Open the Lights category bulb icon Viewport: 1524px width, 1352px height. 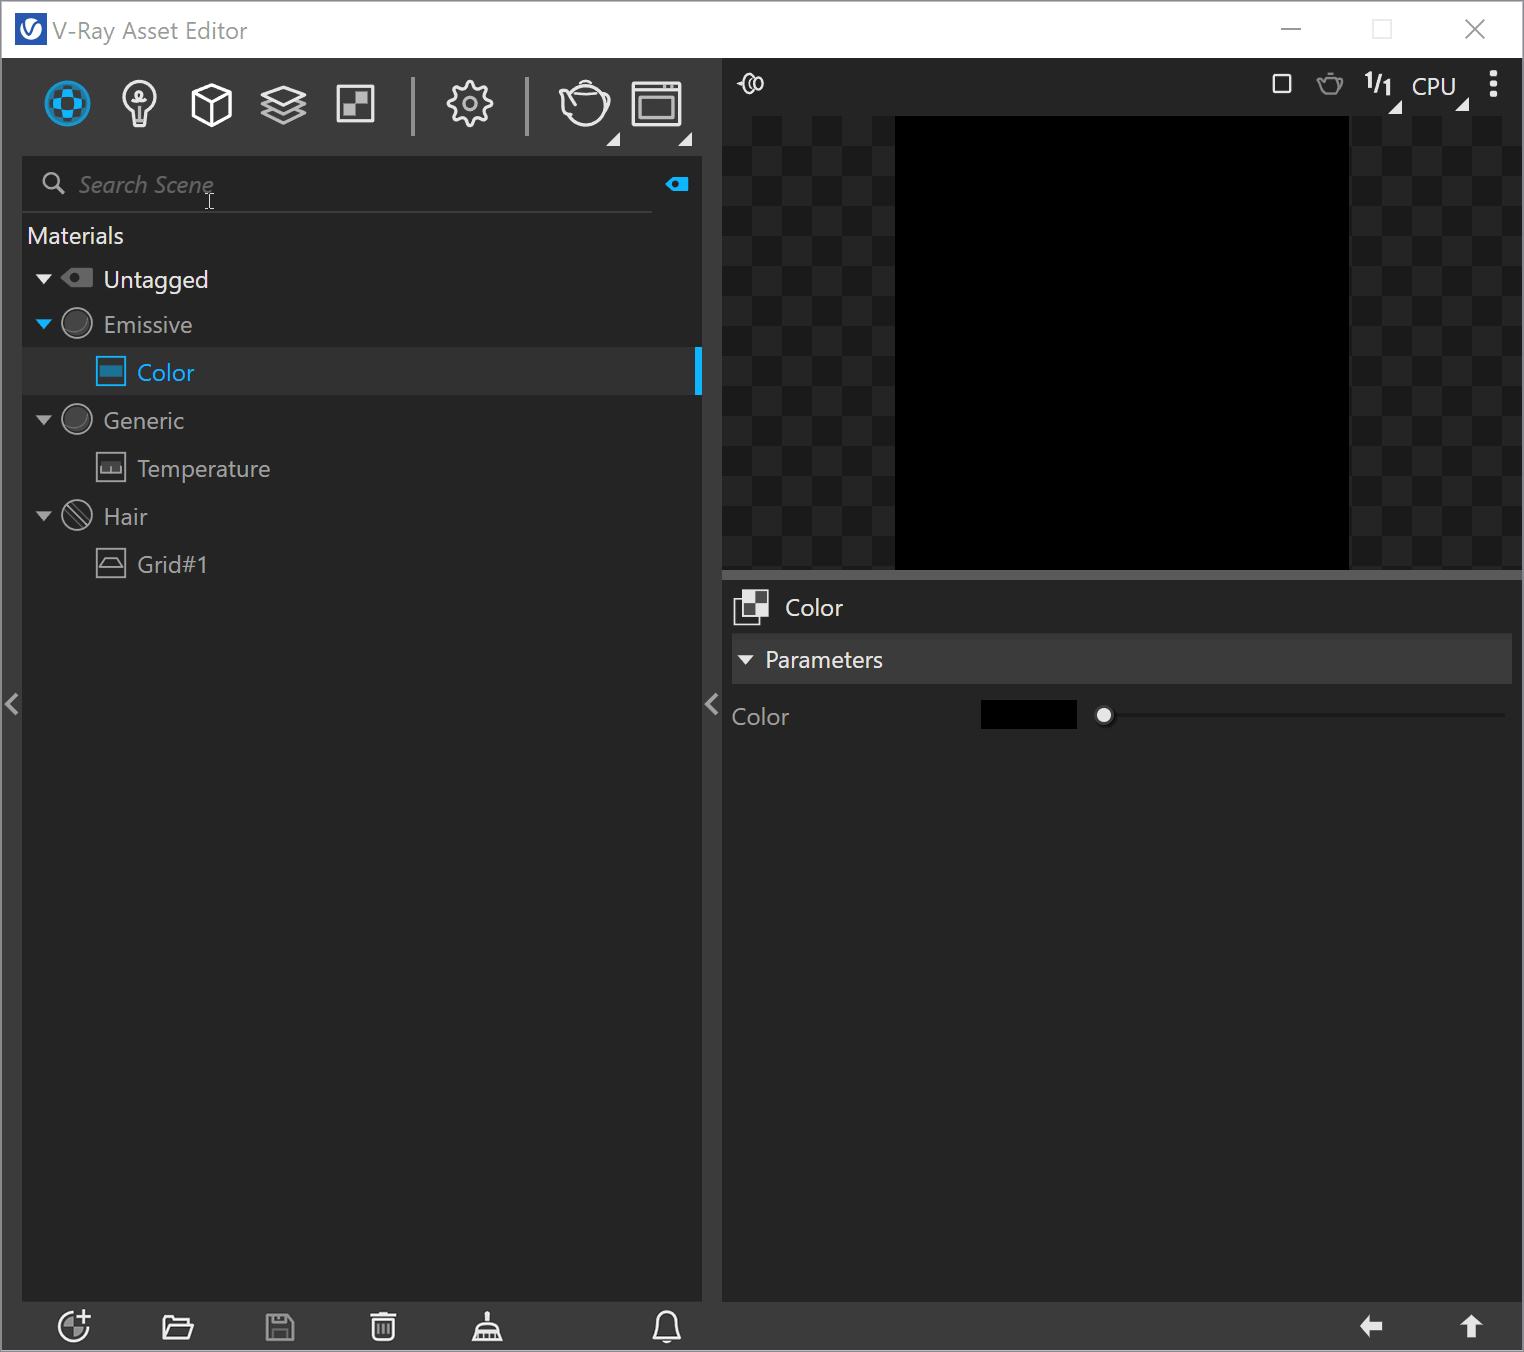tap(139, 104)
